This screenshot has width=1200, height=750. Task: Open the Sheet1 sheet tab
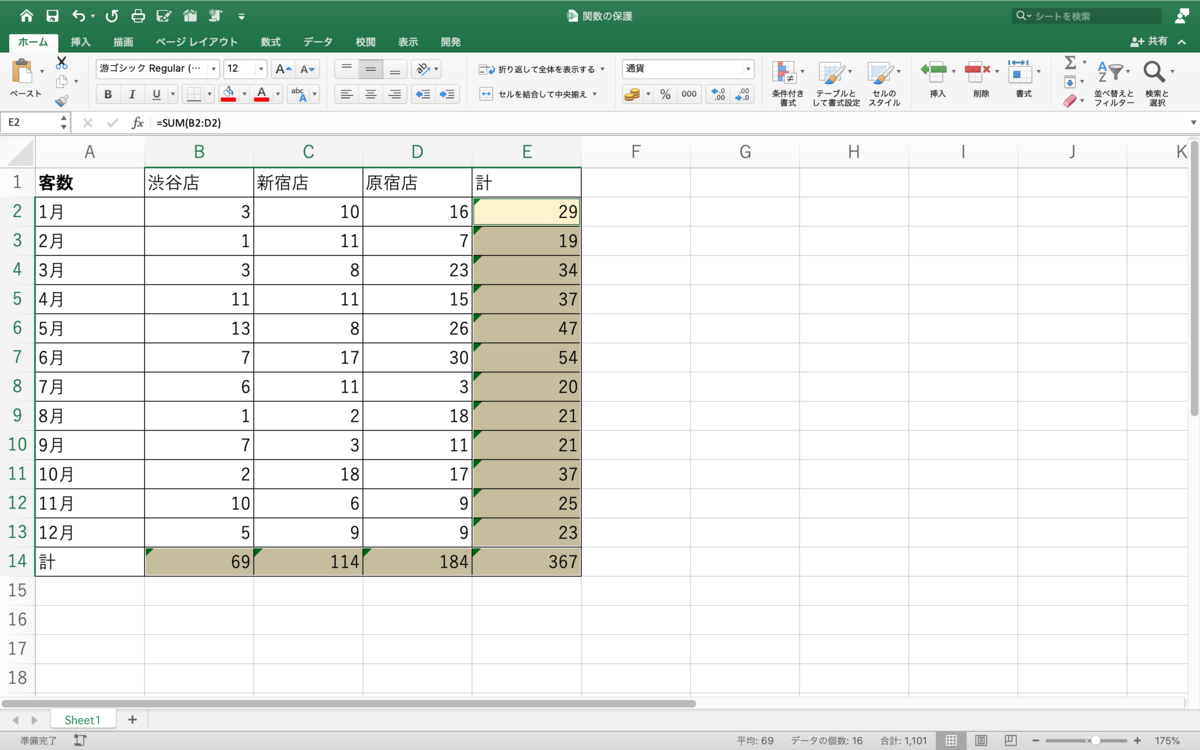pyautogui.click(x=82, y=720)
